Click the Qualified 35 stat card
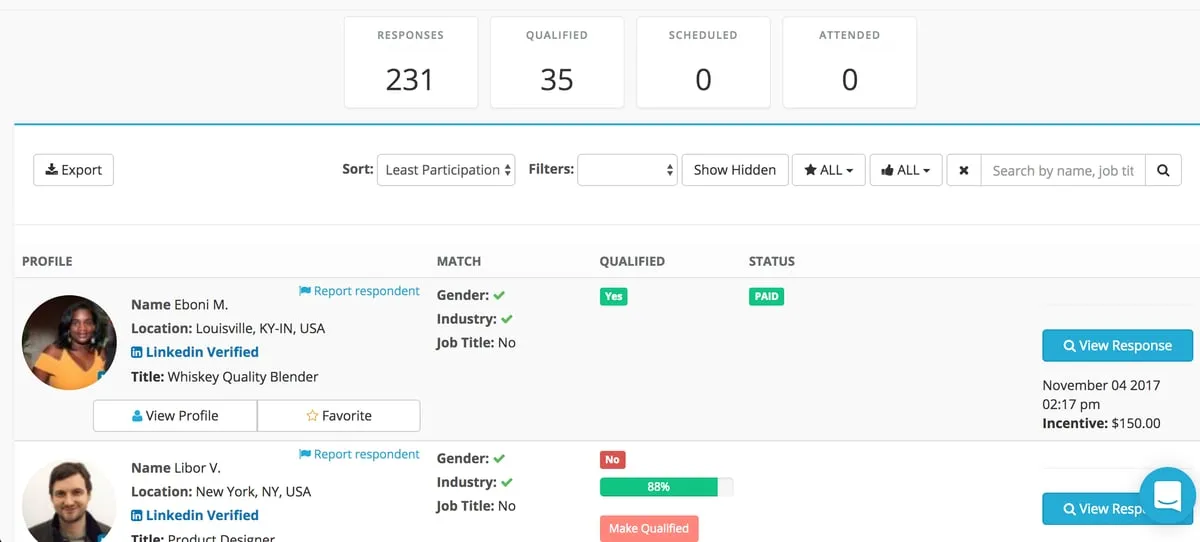This screenshot has width=1200, height=542. pos(557,62)
